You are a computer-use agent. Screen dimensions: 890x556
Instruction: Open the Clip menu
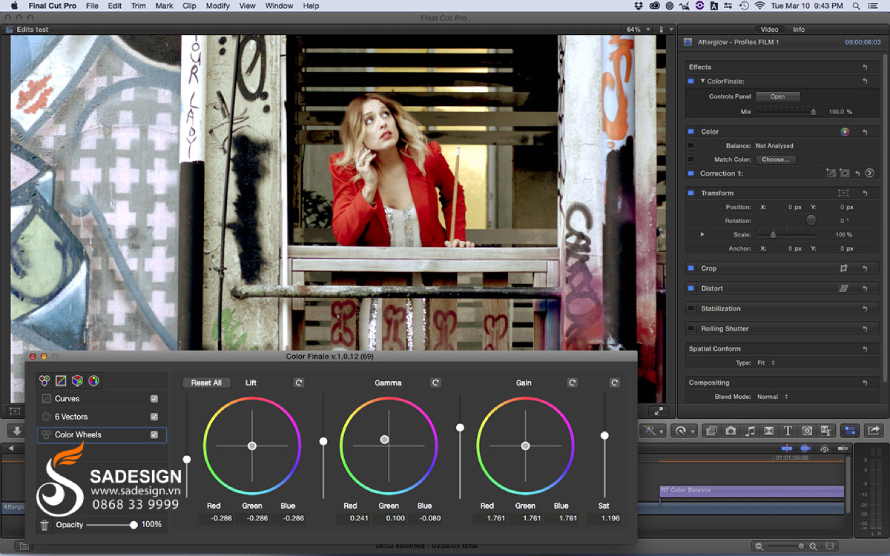[189, 6]
